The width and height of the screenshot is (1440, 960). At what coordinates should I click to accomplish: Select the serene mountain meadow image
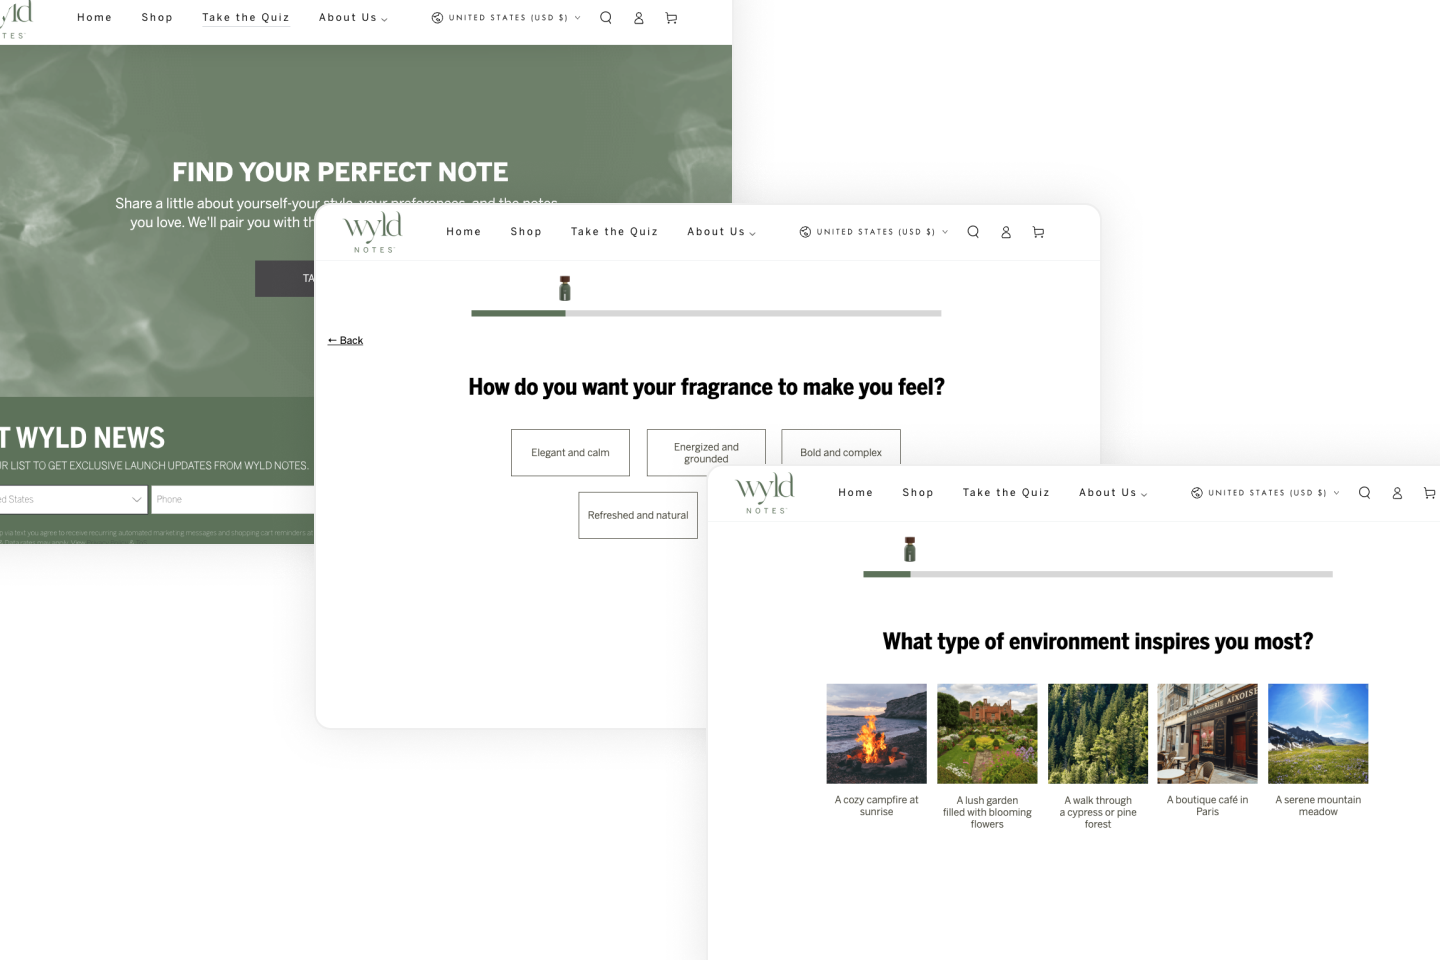pyautogui.click(x=1318, y=734)
